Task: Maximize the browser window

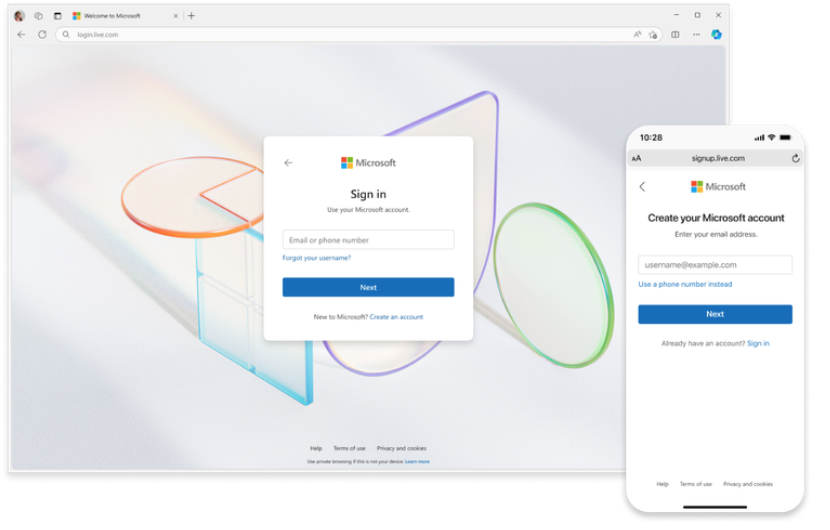Action: [x=697, y=15]
